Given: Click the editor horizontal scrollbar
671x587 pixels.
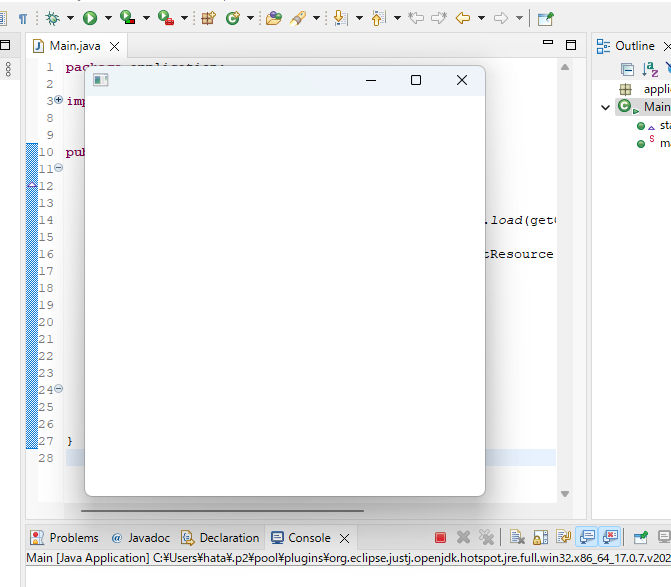Looking at the screenshot, I should (222, 510).
